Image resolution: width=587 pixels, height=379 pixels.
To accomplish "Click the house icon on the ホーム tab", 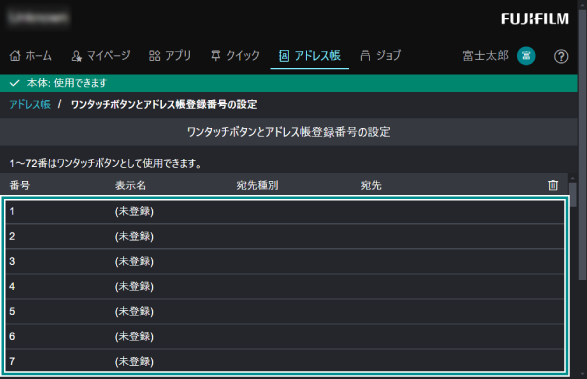I will (x=15, y=56).
